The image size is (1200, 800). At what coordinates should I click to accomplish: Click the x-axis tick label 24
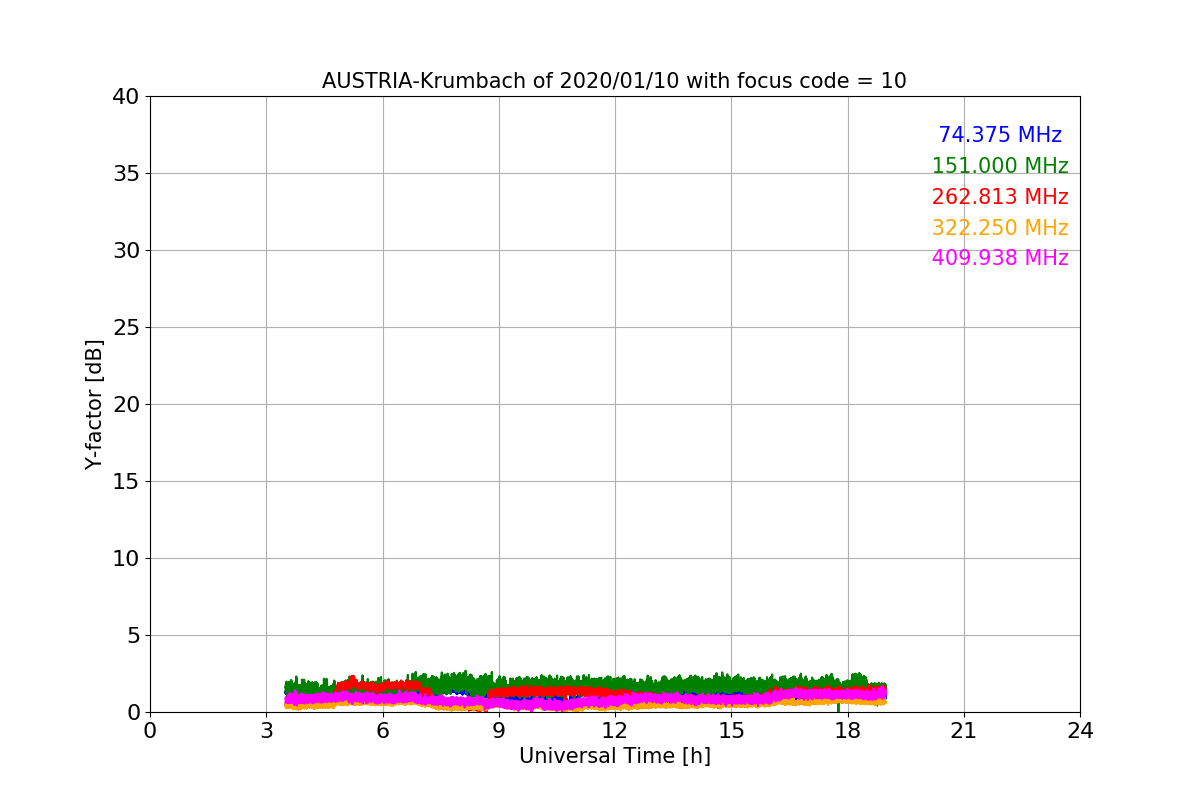[1080, 731]
